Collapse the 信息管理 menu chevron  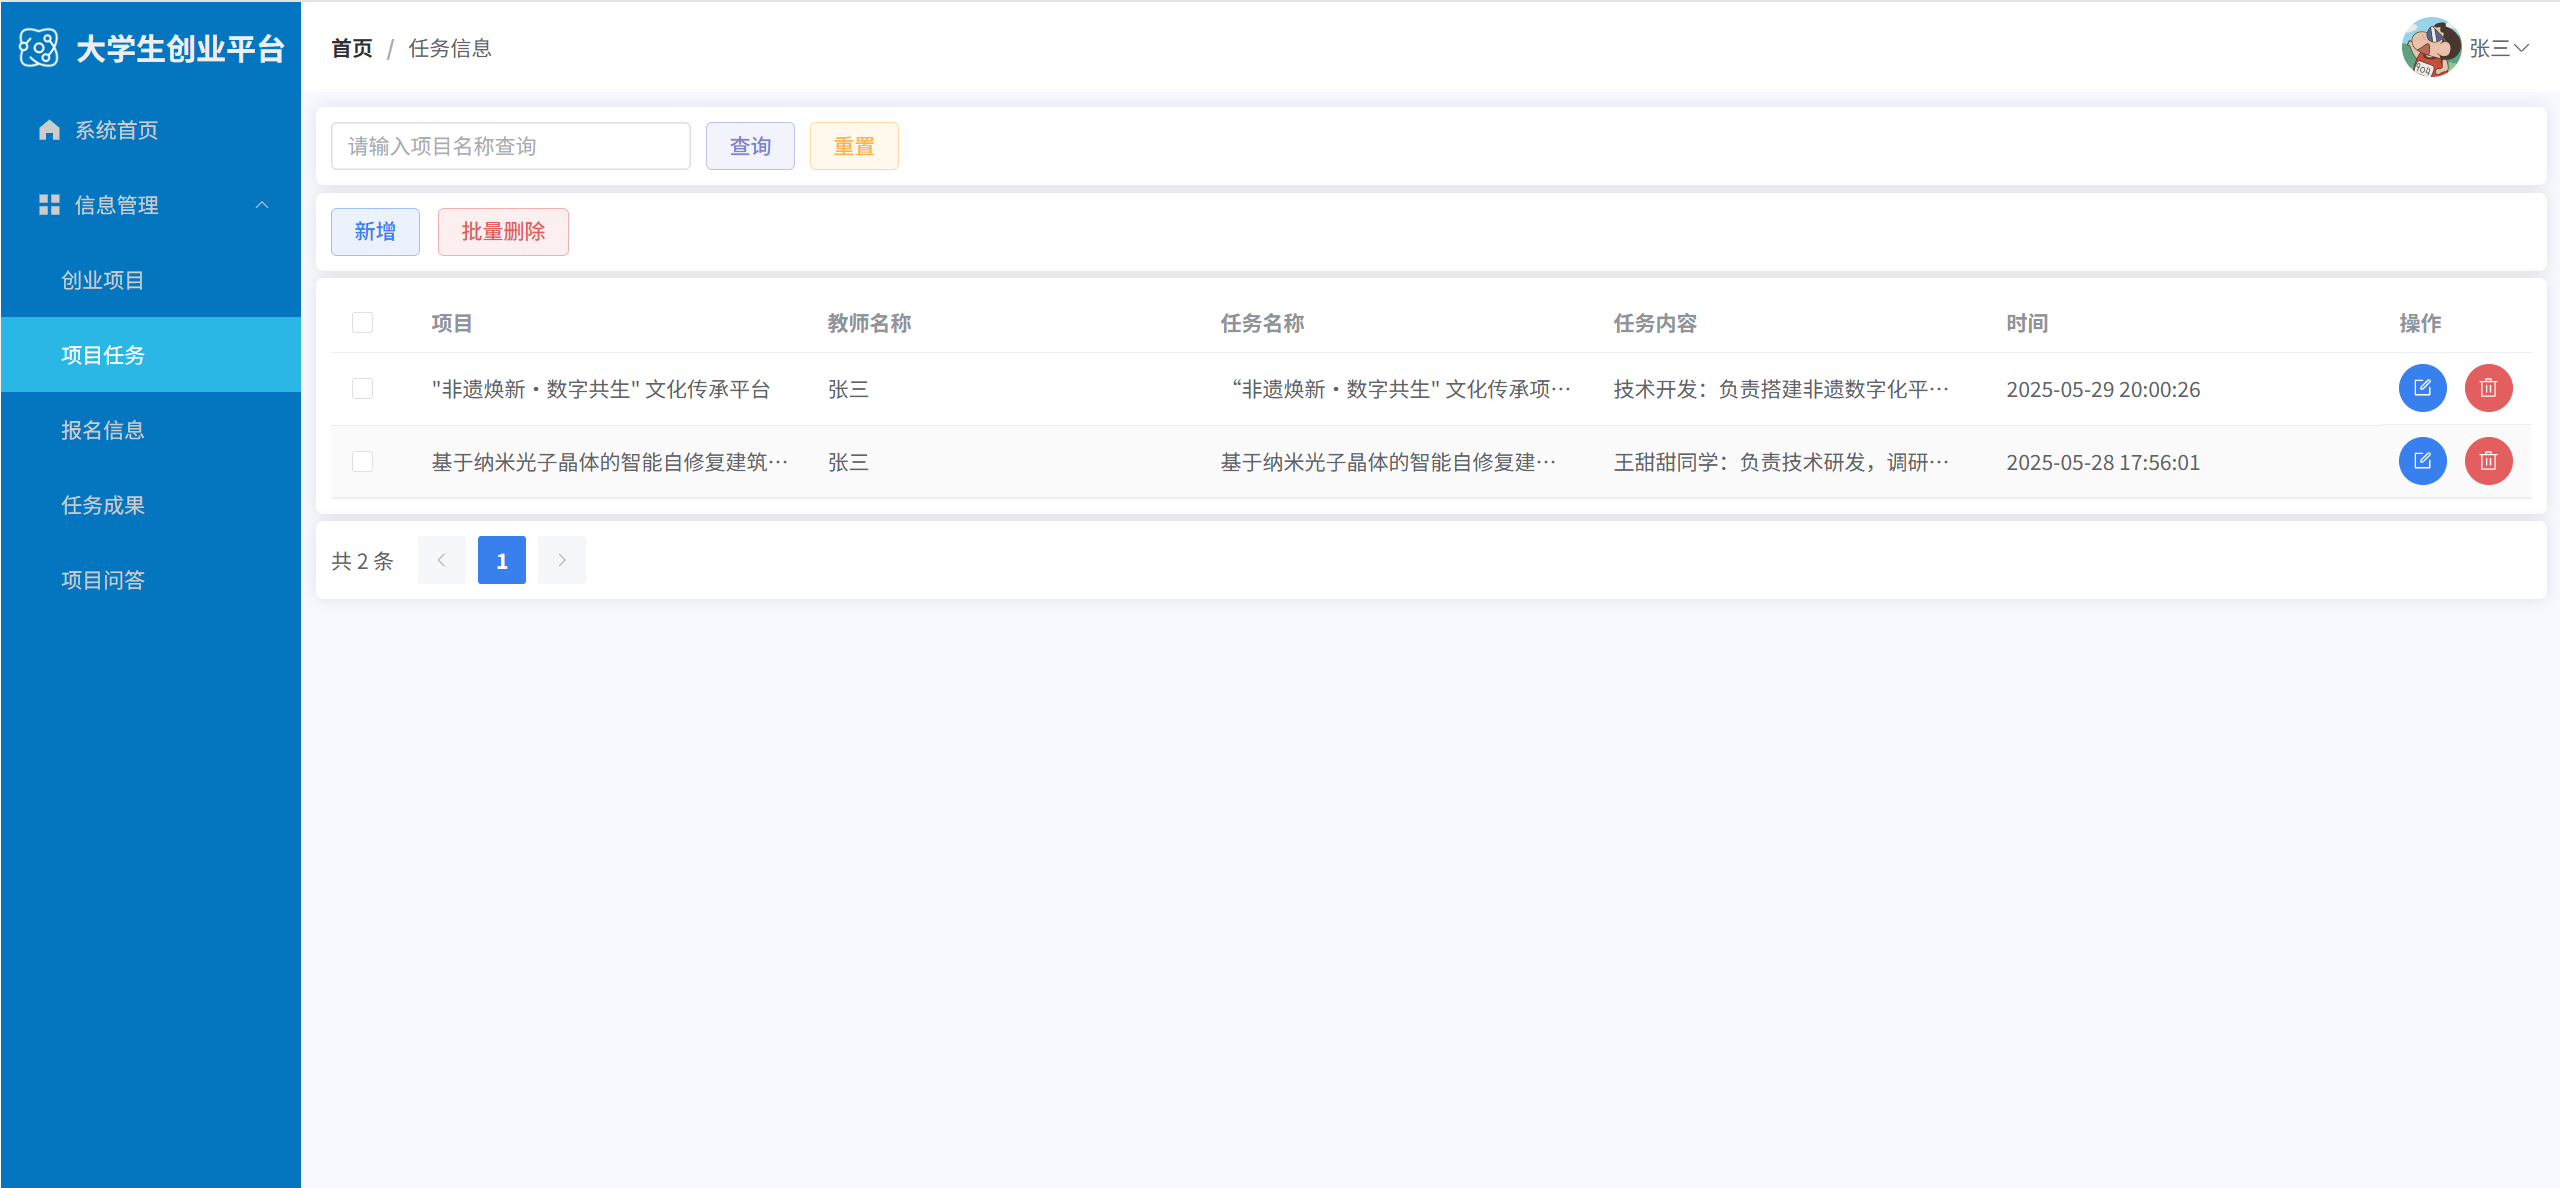coord(262,205)
